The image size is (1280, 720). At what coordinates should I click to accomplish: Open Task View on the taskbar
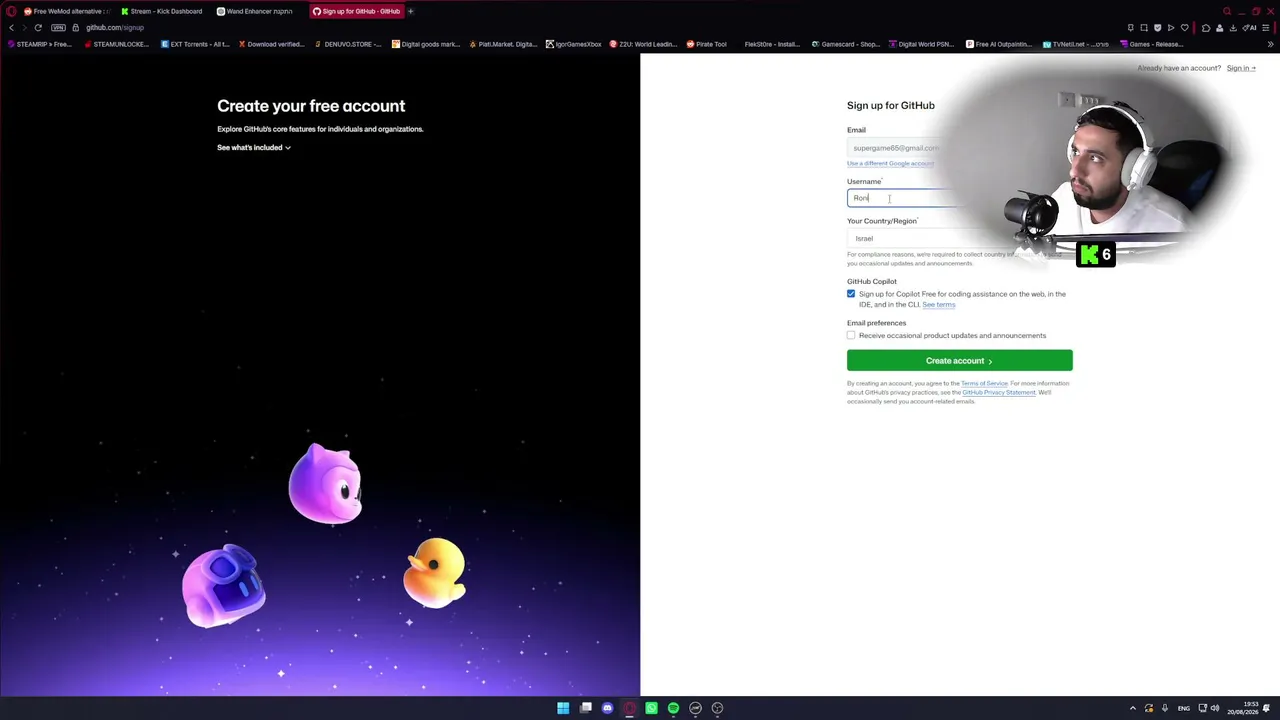click(x=585, y=708)
